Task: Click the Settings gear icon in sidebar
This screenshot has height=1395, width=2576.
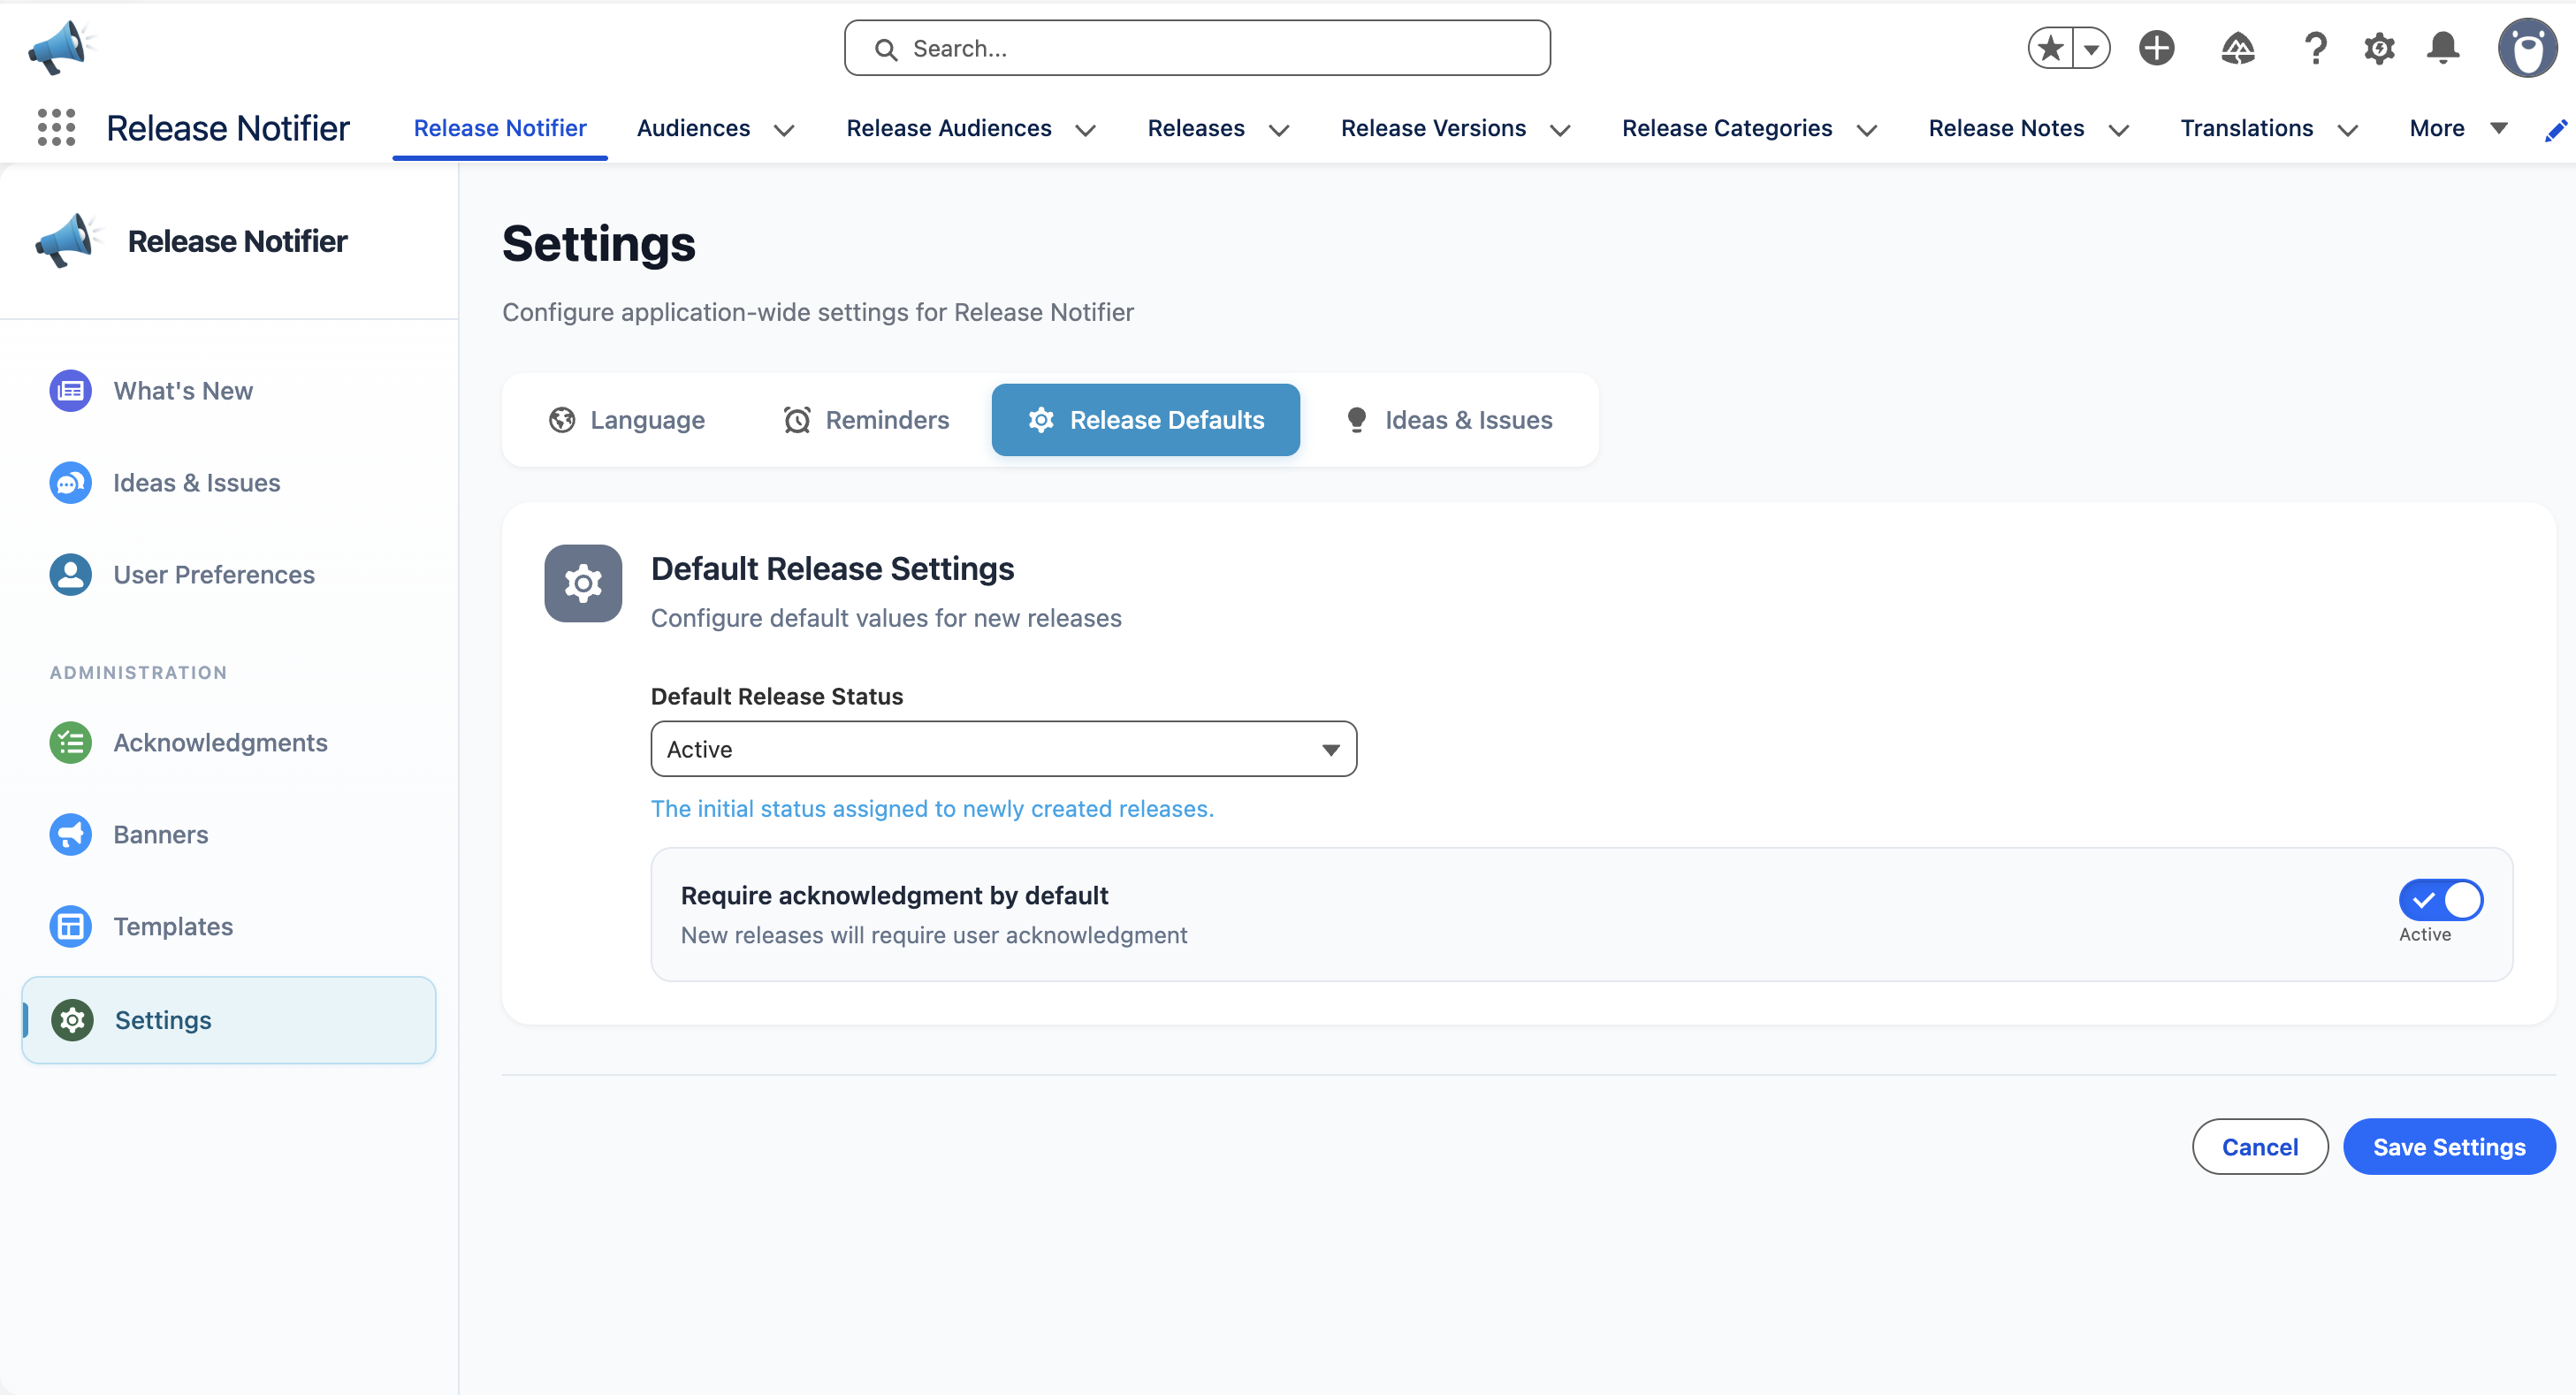Action: click(x=72, y=1020)
